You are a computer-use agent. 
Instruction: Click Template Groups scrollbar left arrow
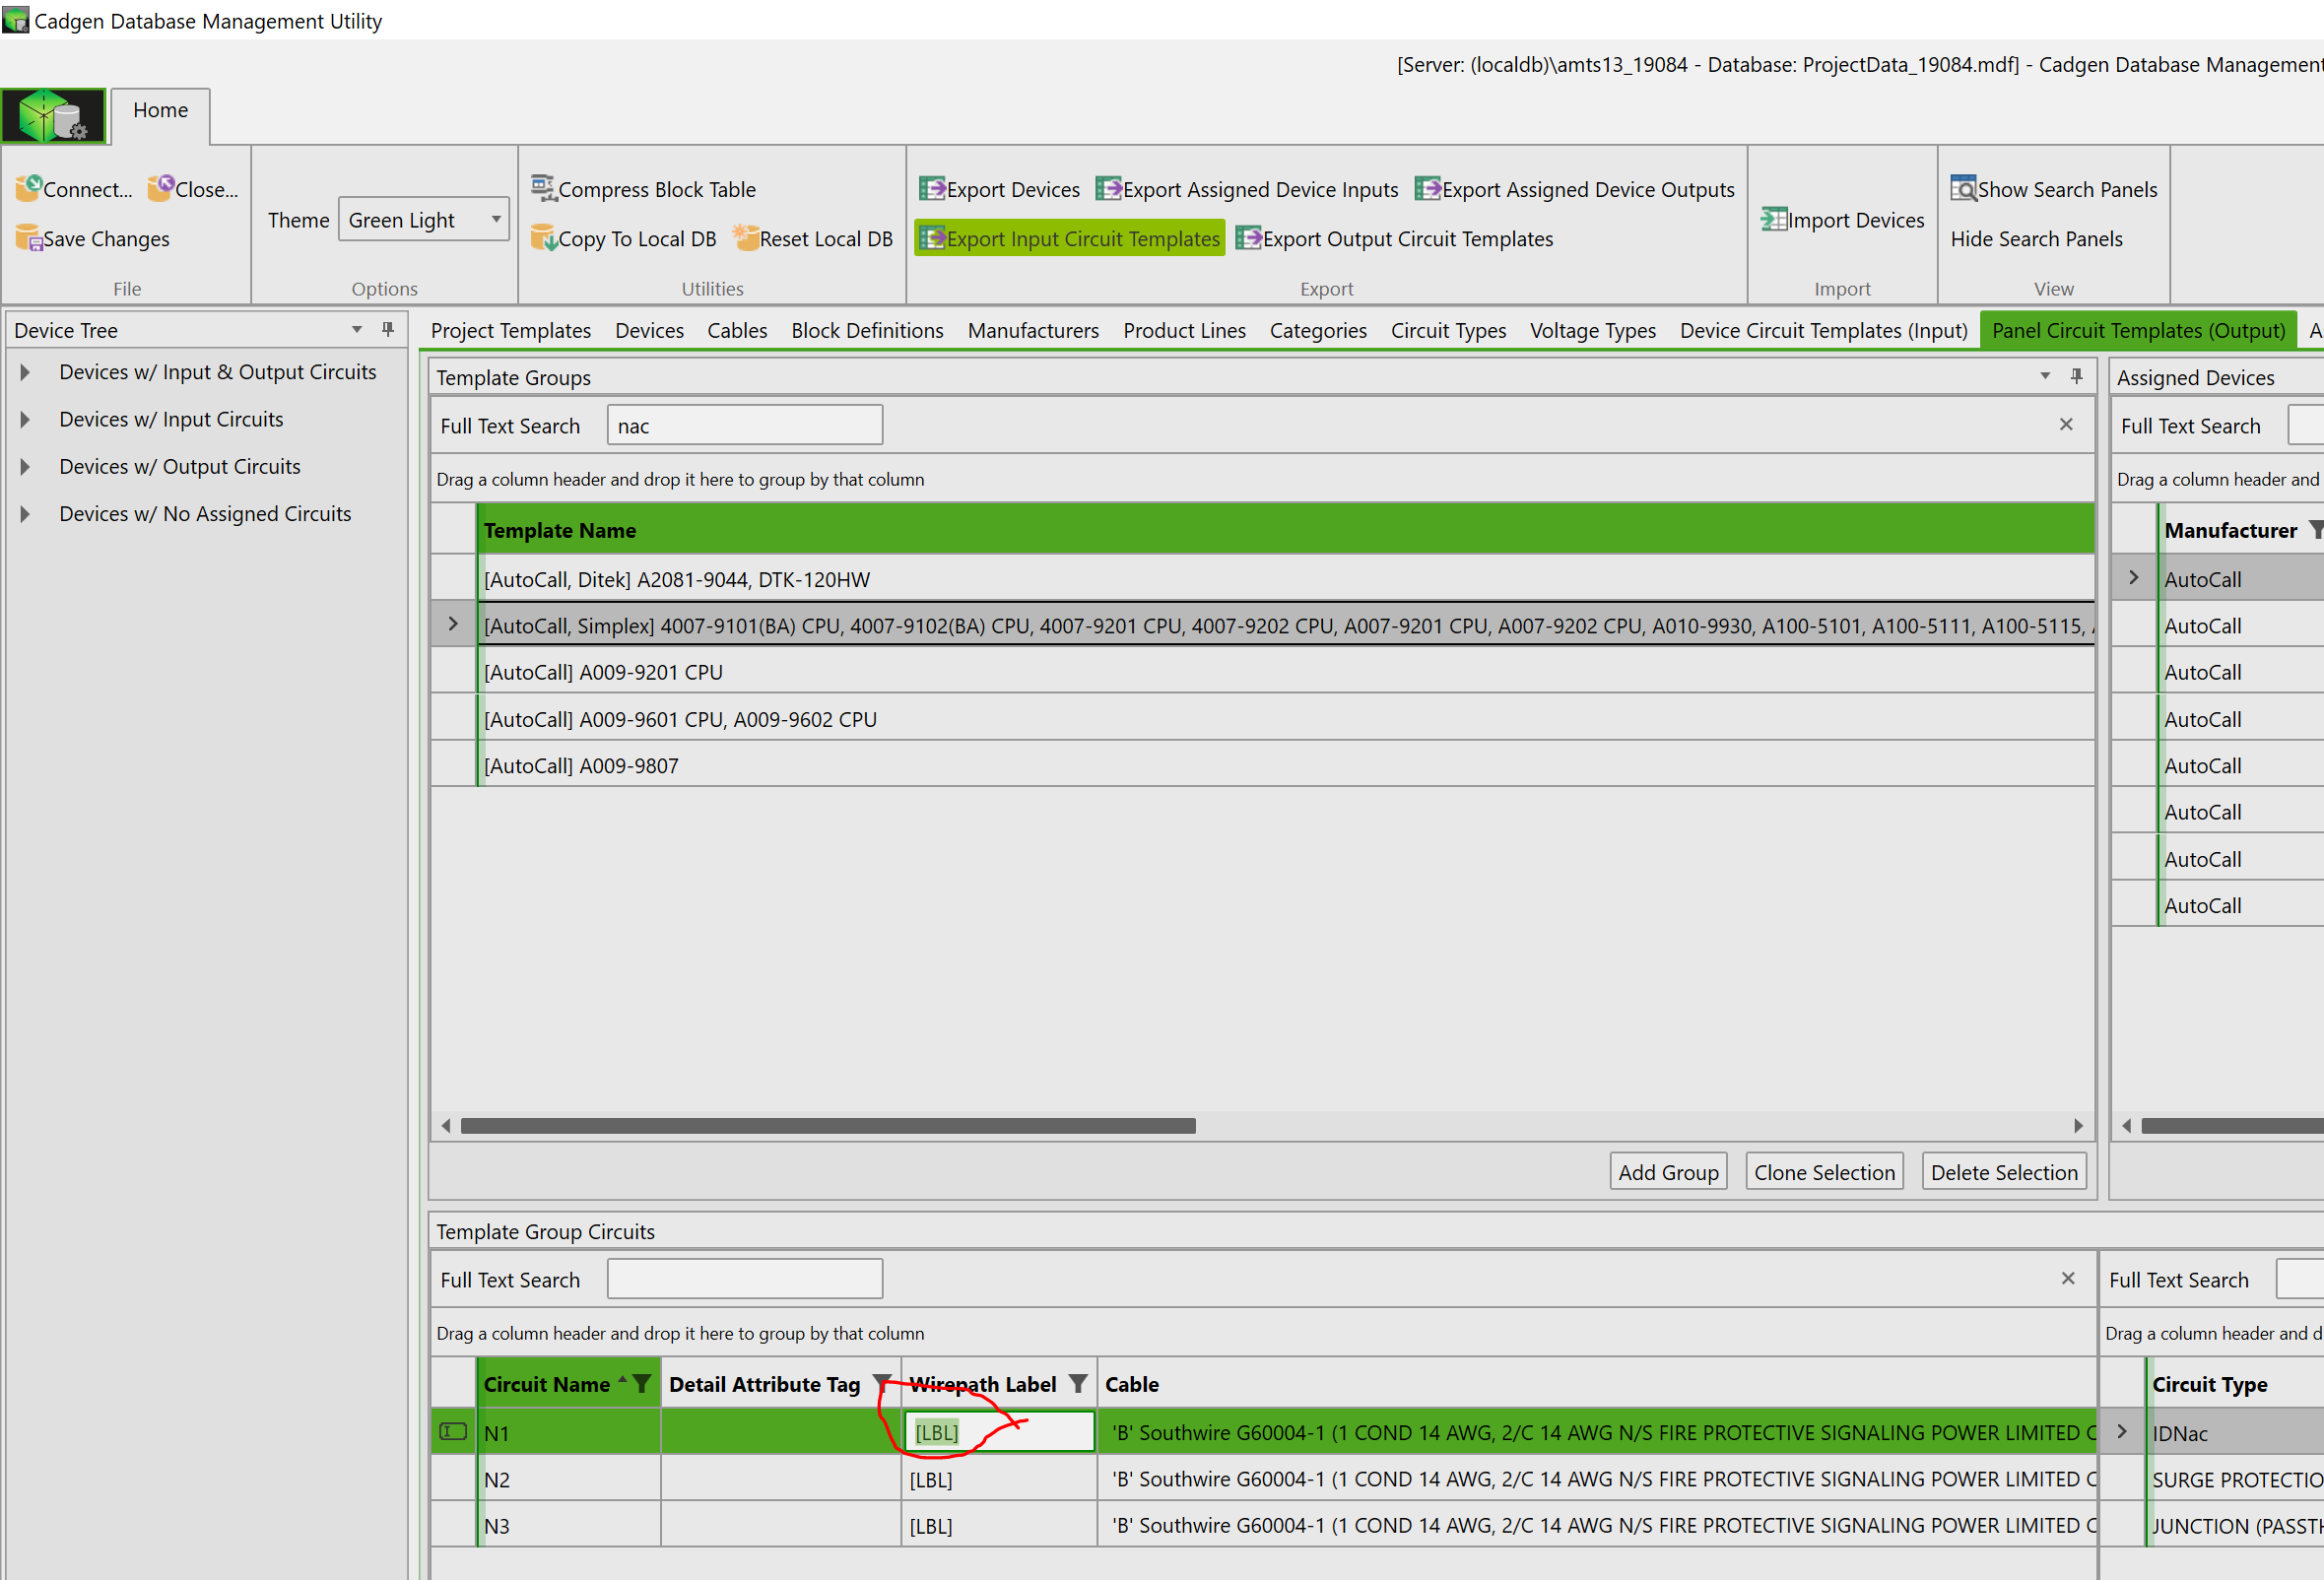[446, 1126]
